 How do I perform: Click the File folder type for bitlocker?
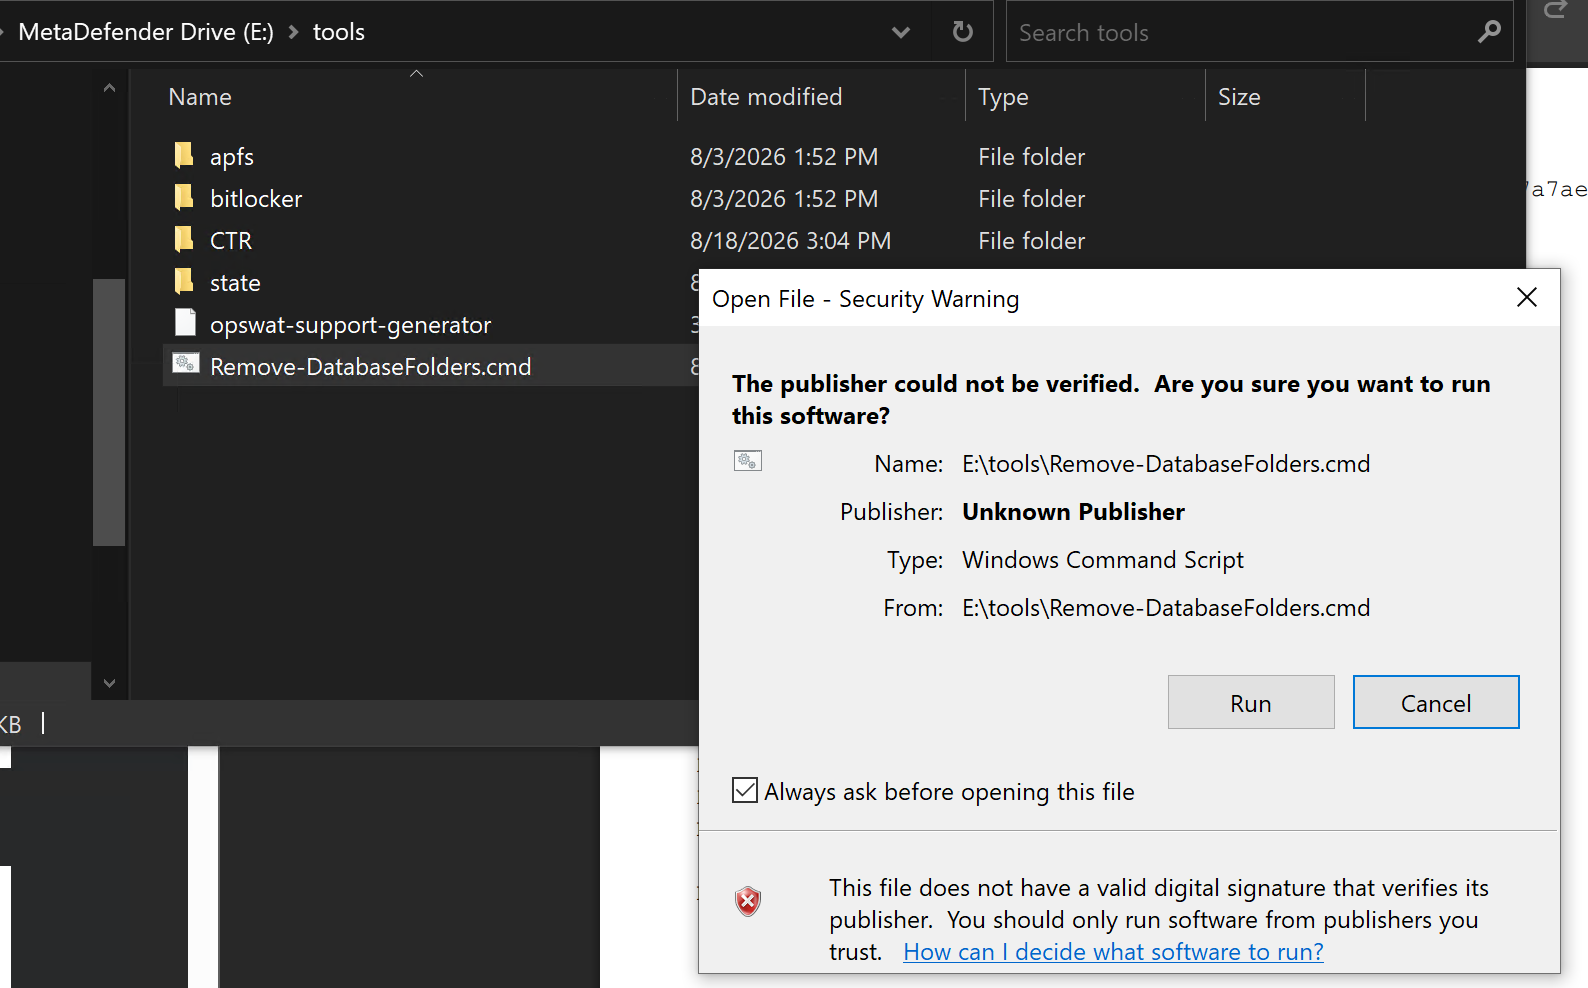pyautogui.click(x=1031, y=199)
